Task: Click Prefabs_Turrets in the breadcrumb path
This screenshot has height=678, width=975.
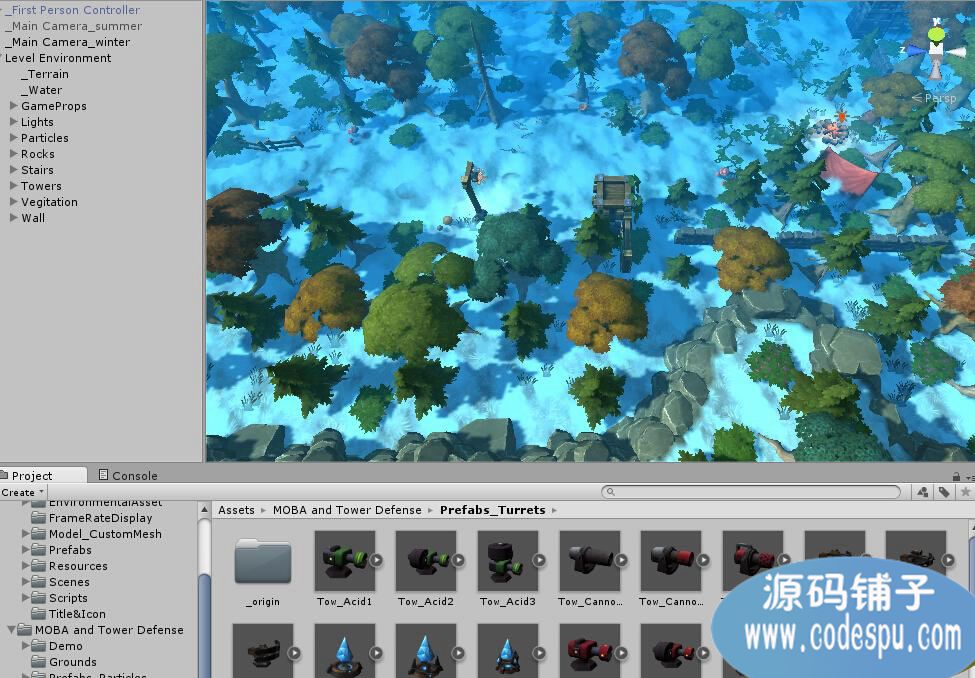Action: pos(492,510)
